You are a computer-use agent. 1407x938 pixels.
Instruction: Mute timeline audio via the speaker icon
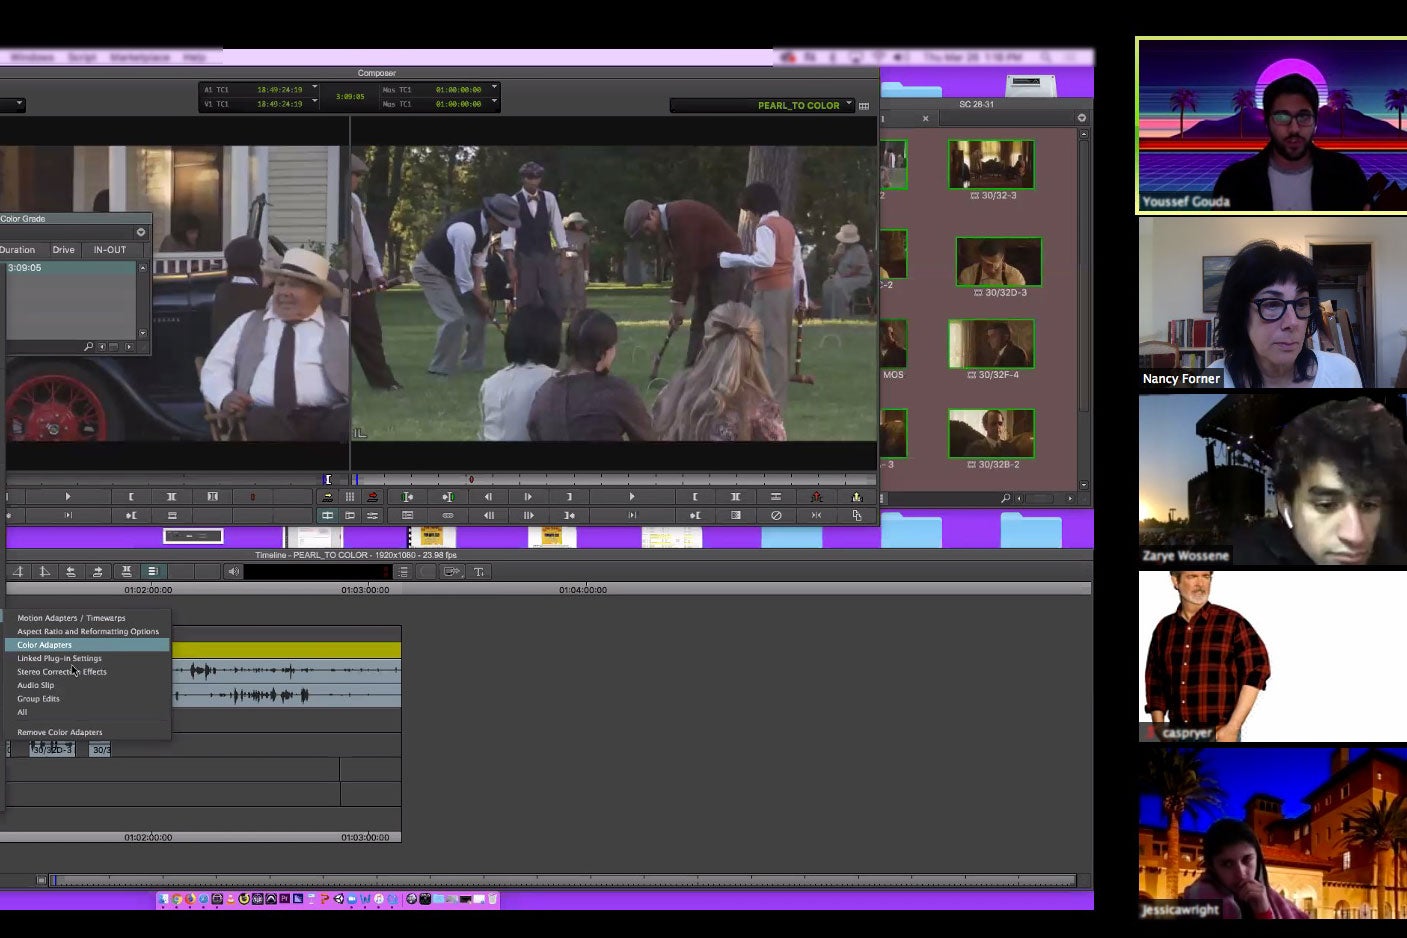click(233, 571)
